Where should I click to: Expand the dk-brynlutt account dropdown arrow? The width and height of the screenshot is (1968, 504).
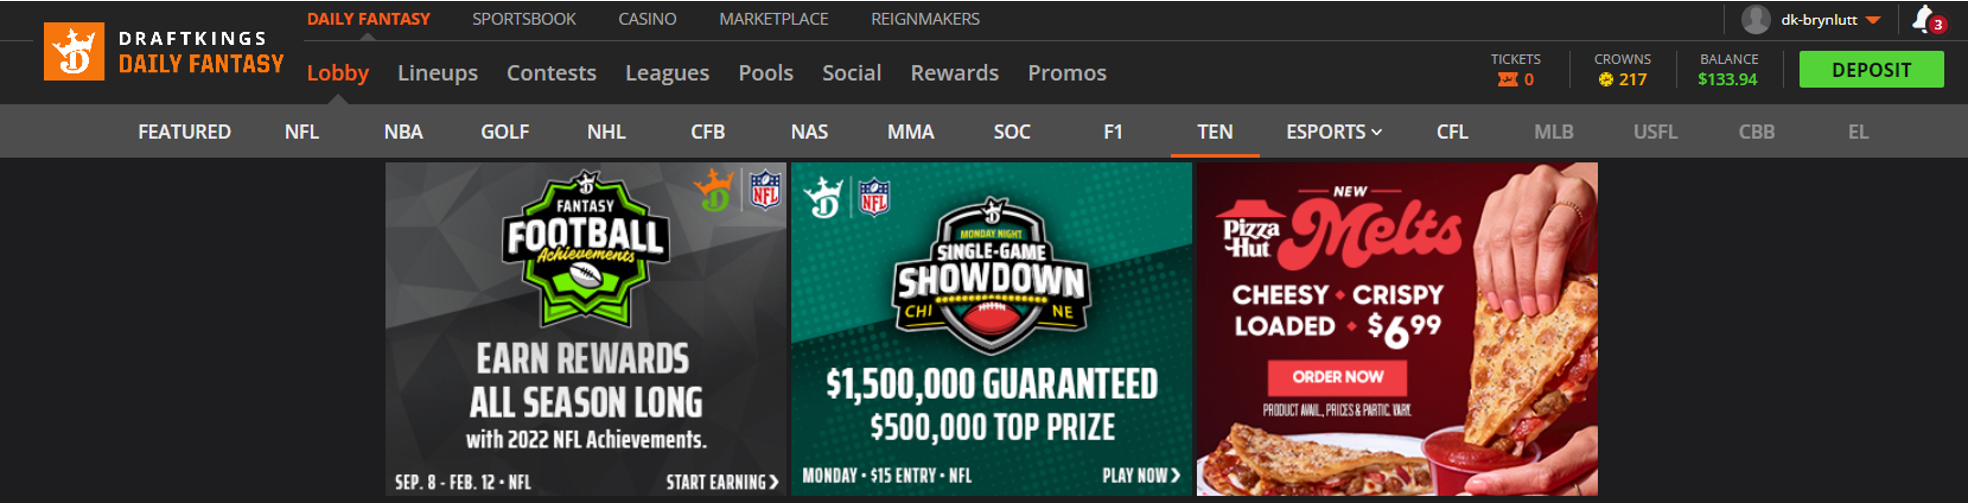click(1873, 20)
